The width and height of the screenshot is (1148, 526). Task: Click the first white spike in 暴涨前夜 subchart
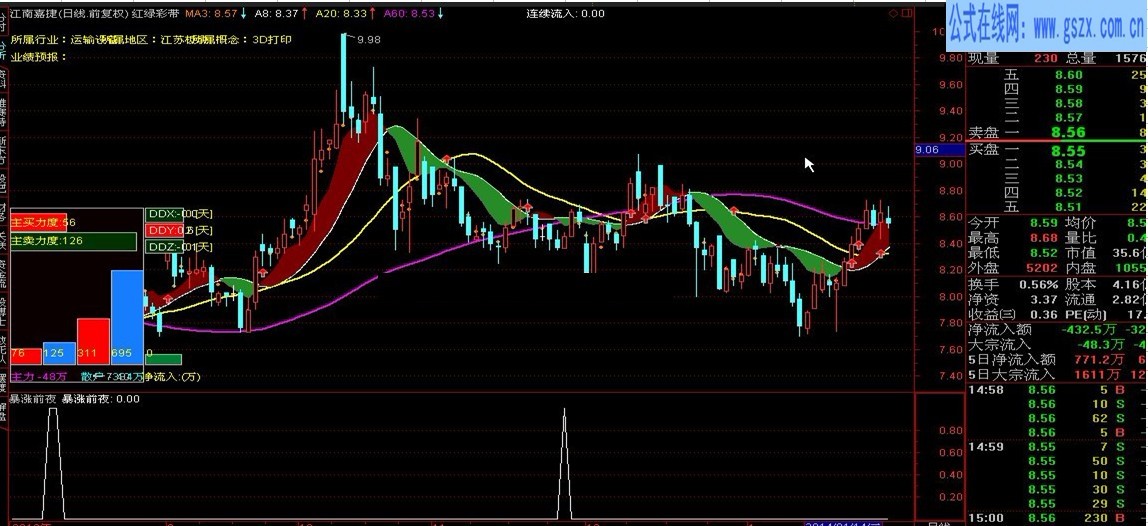click(53, 463)
